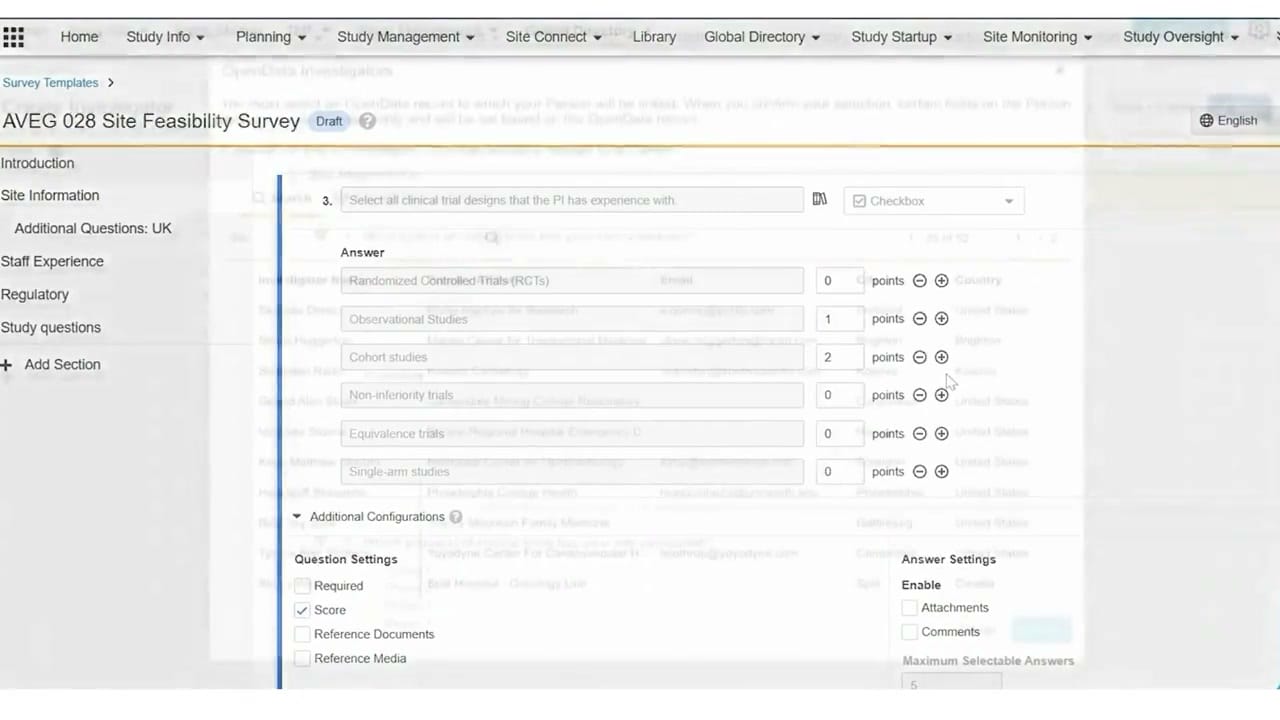Viewport: 1280px width, 720px height.
Task: Expand the Study Startup menu
Action: coord(901,37)
